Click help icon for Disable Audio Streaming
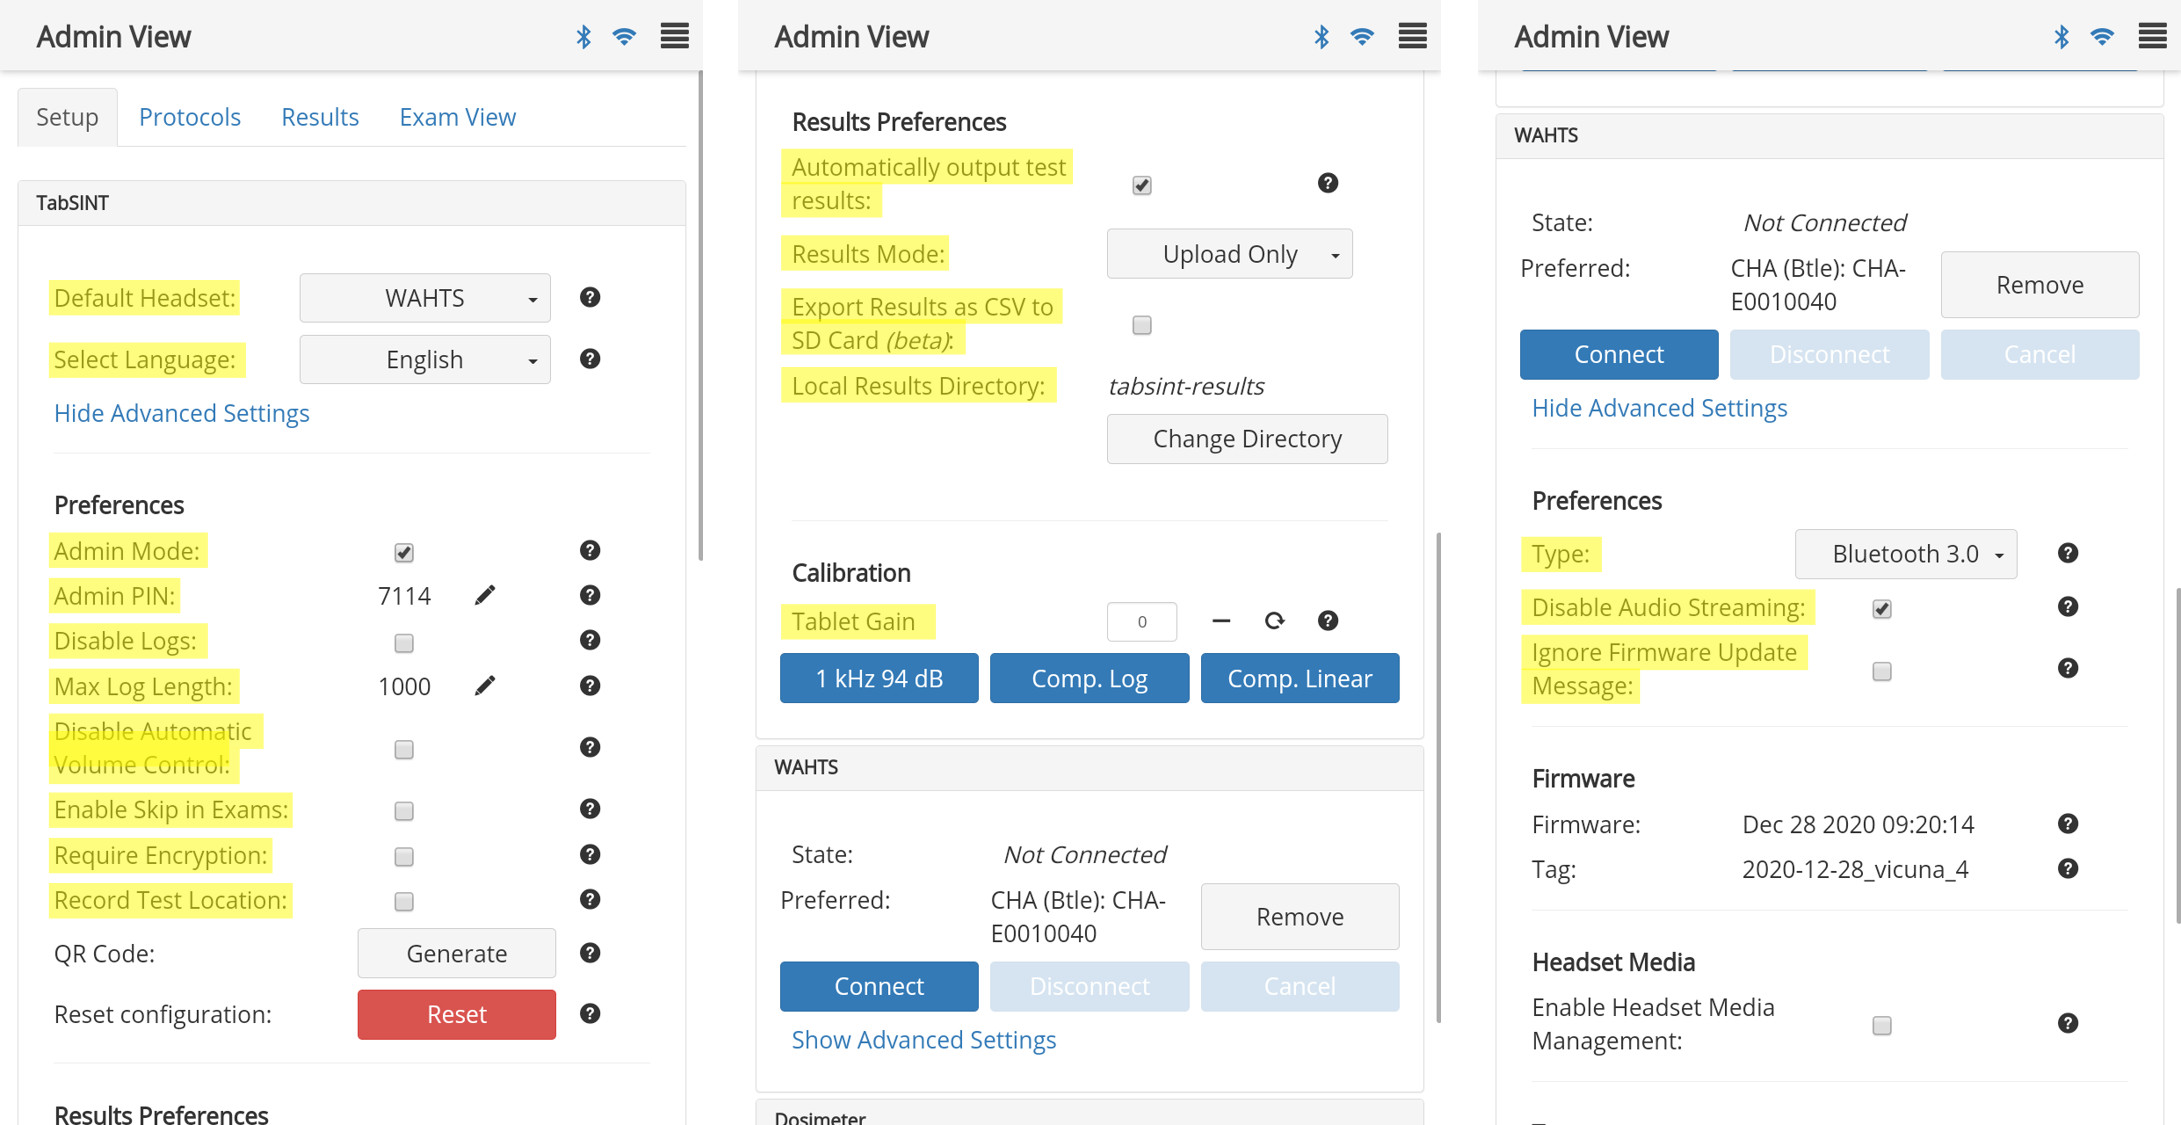Viewport: 2181px width, 1125px height. [x=2068, y=607]
